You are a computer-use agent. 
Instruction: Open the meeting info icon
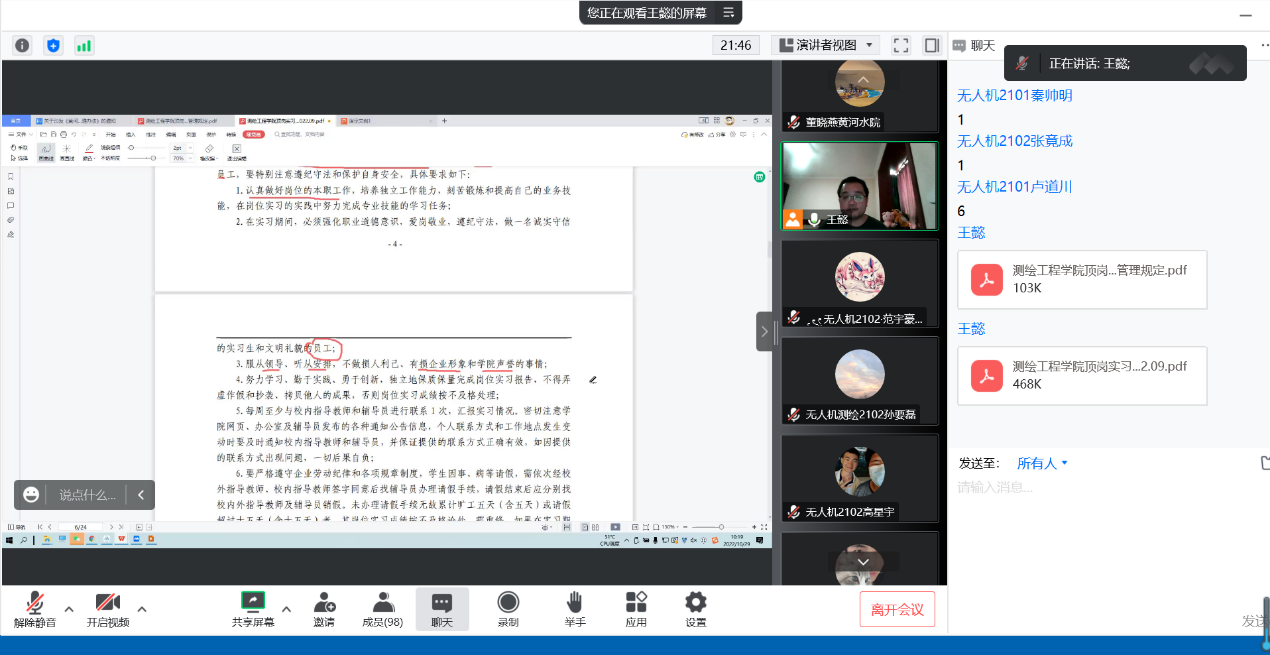22,45
